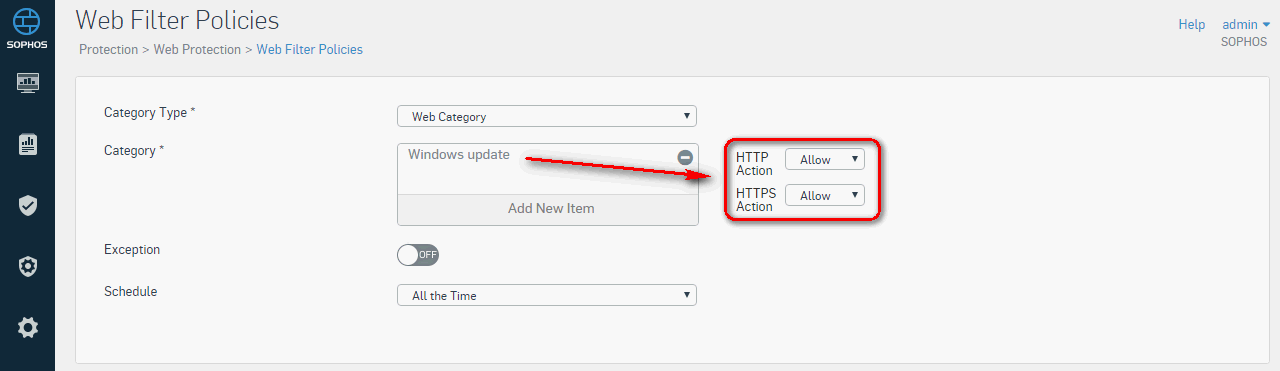The height and width of the screenshot is (371, 1280).
Task: Open the monitor dashboard sidebar icon
Action: 28,82
